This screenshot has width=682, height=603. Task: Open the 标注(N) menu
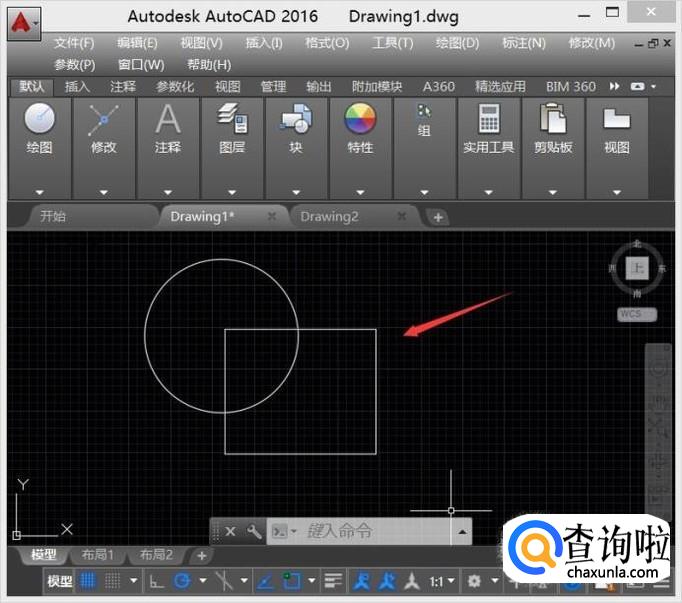[x=524, y=43]
